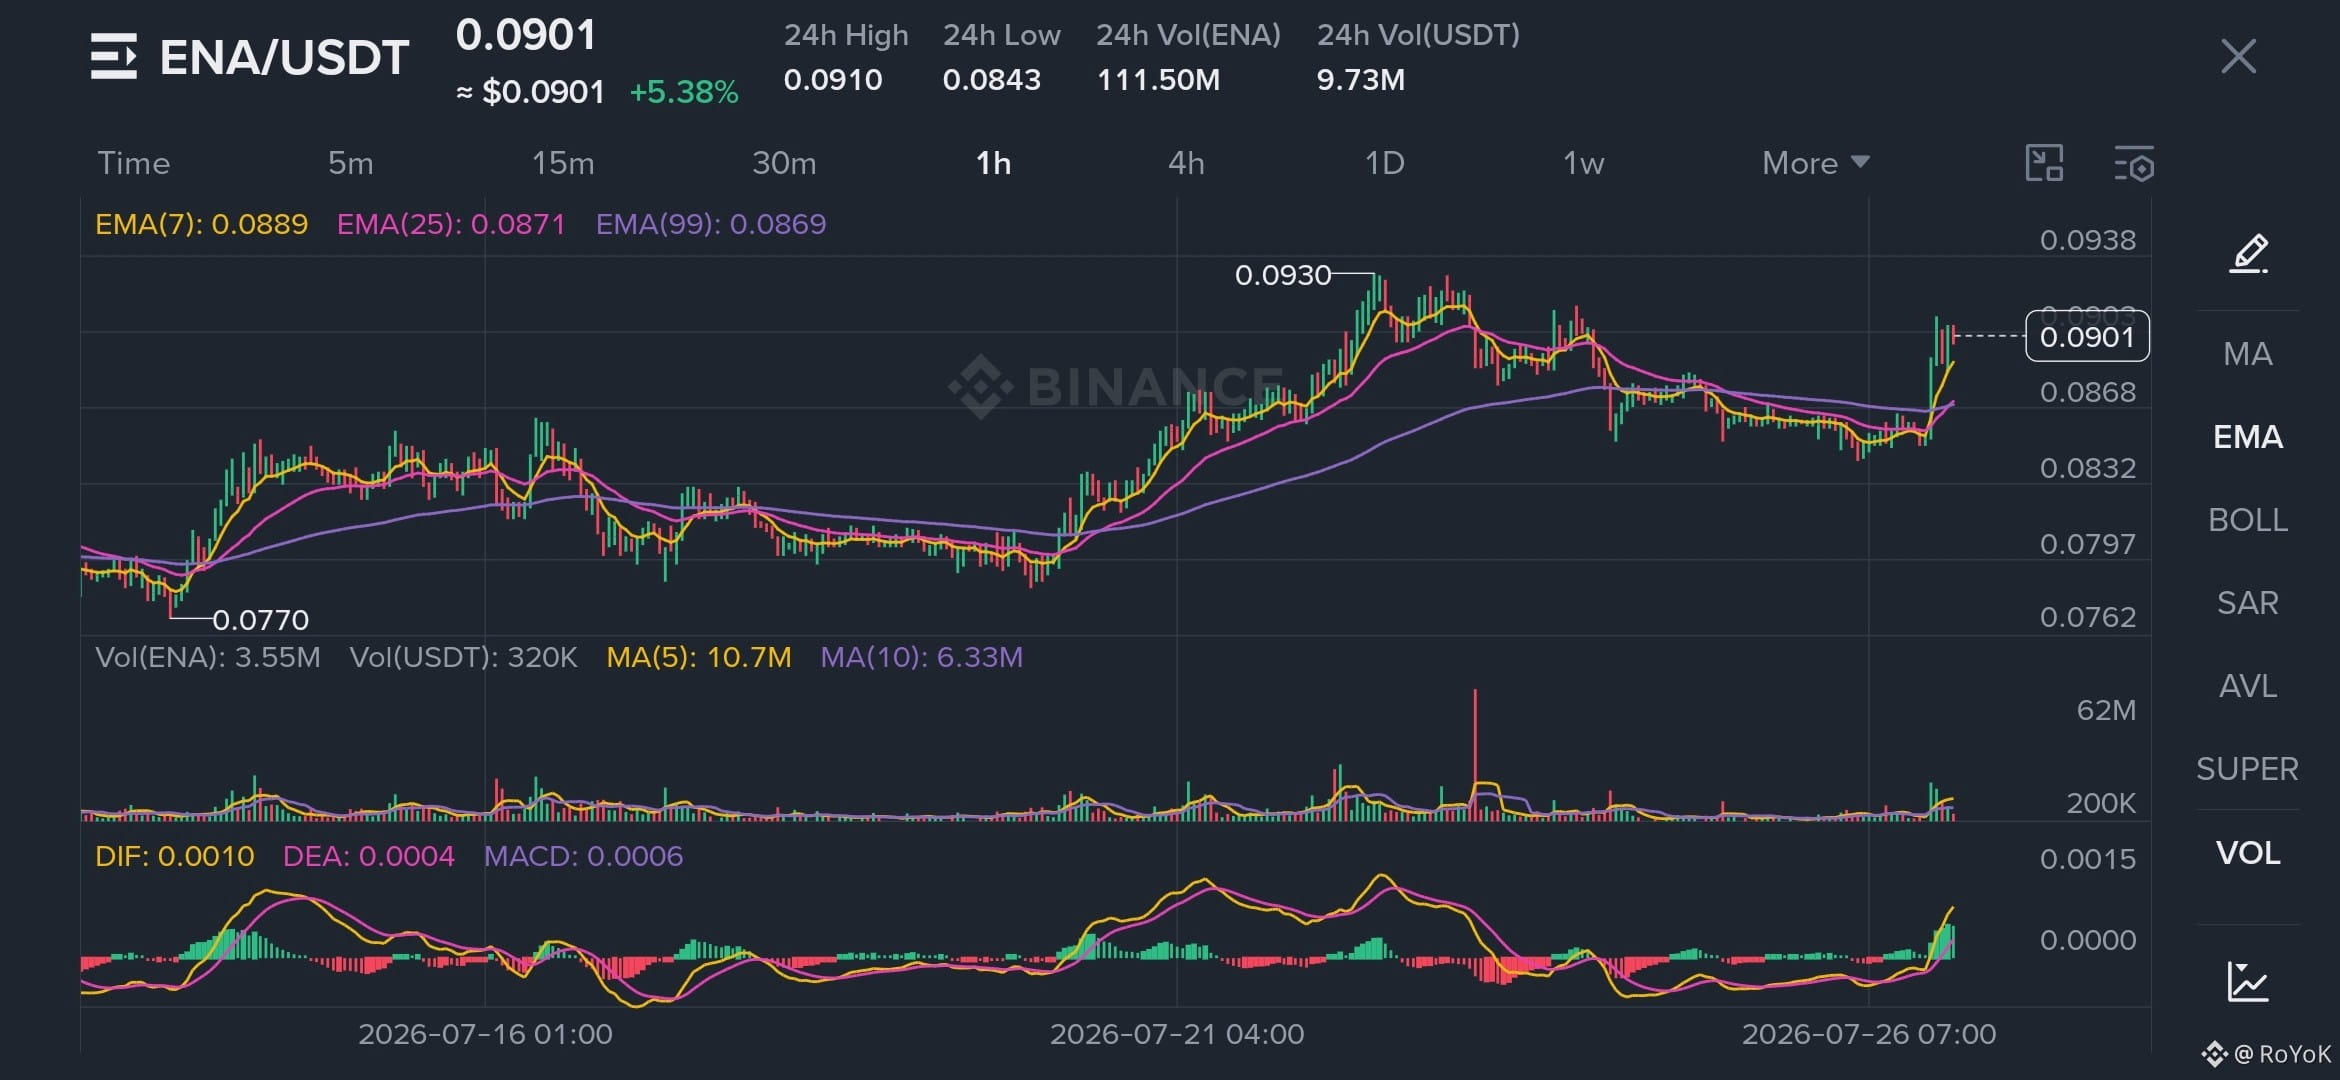Click the DIF: 0.0010 label
This screenshot has height=1080, width=2340.
(x=175, y=856)
